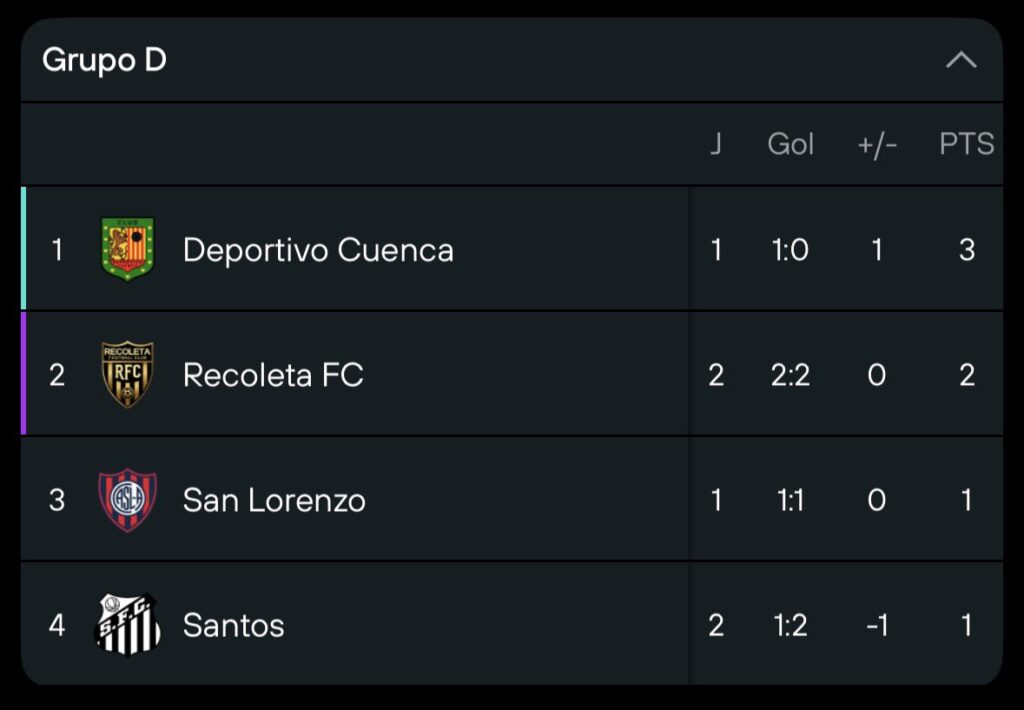Click San Lorenzo's 1:1 goal record
The width and height of the screenshot is (1024, 710).
pos(790,500)
